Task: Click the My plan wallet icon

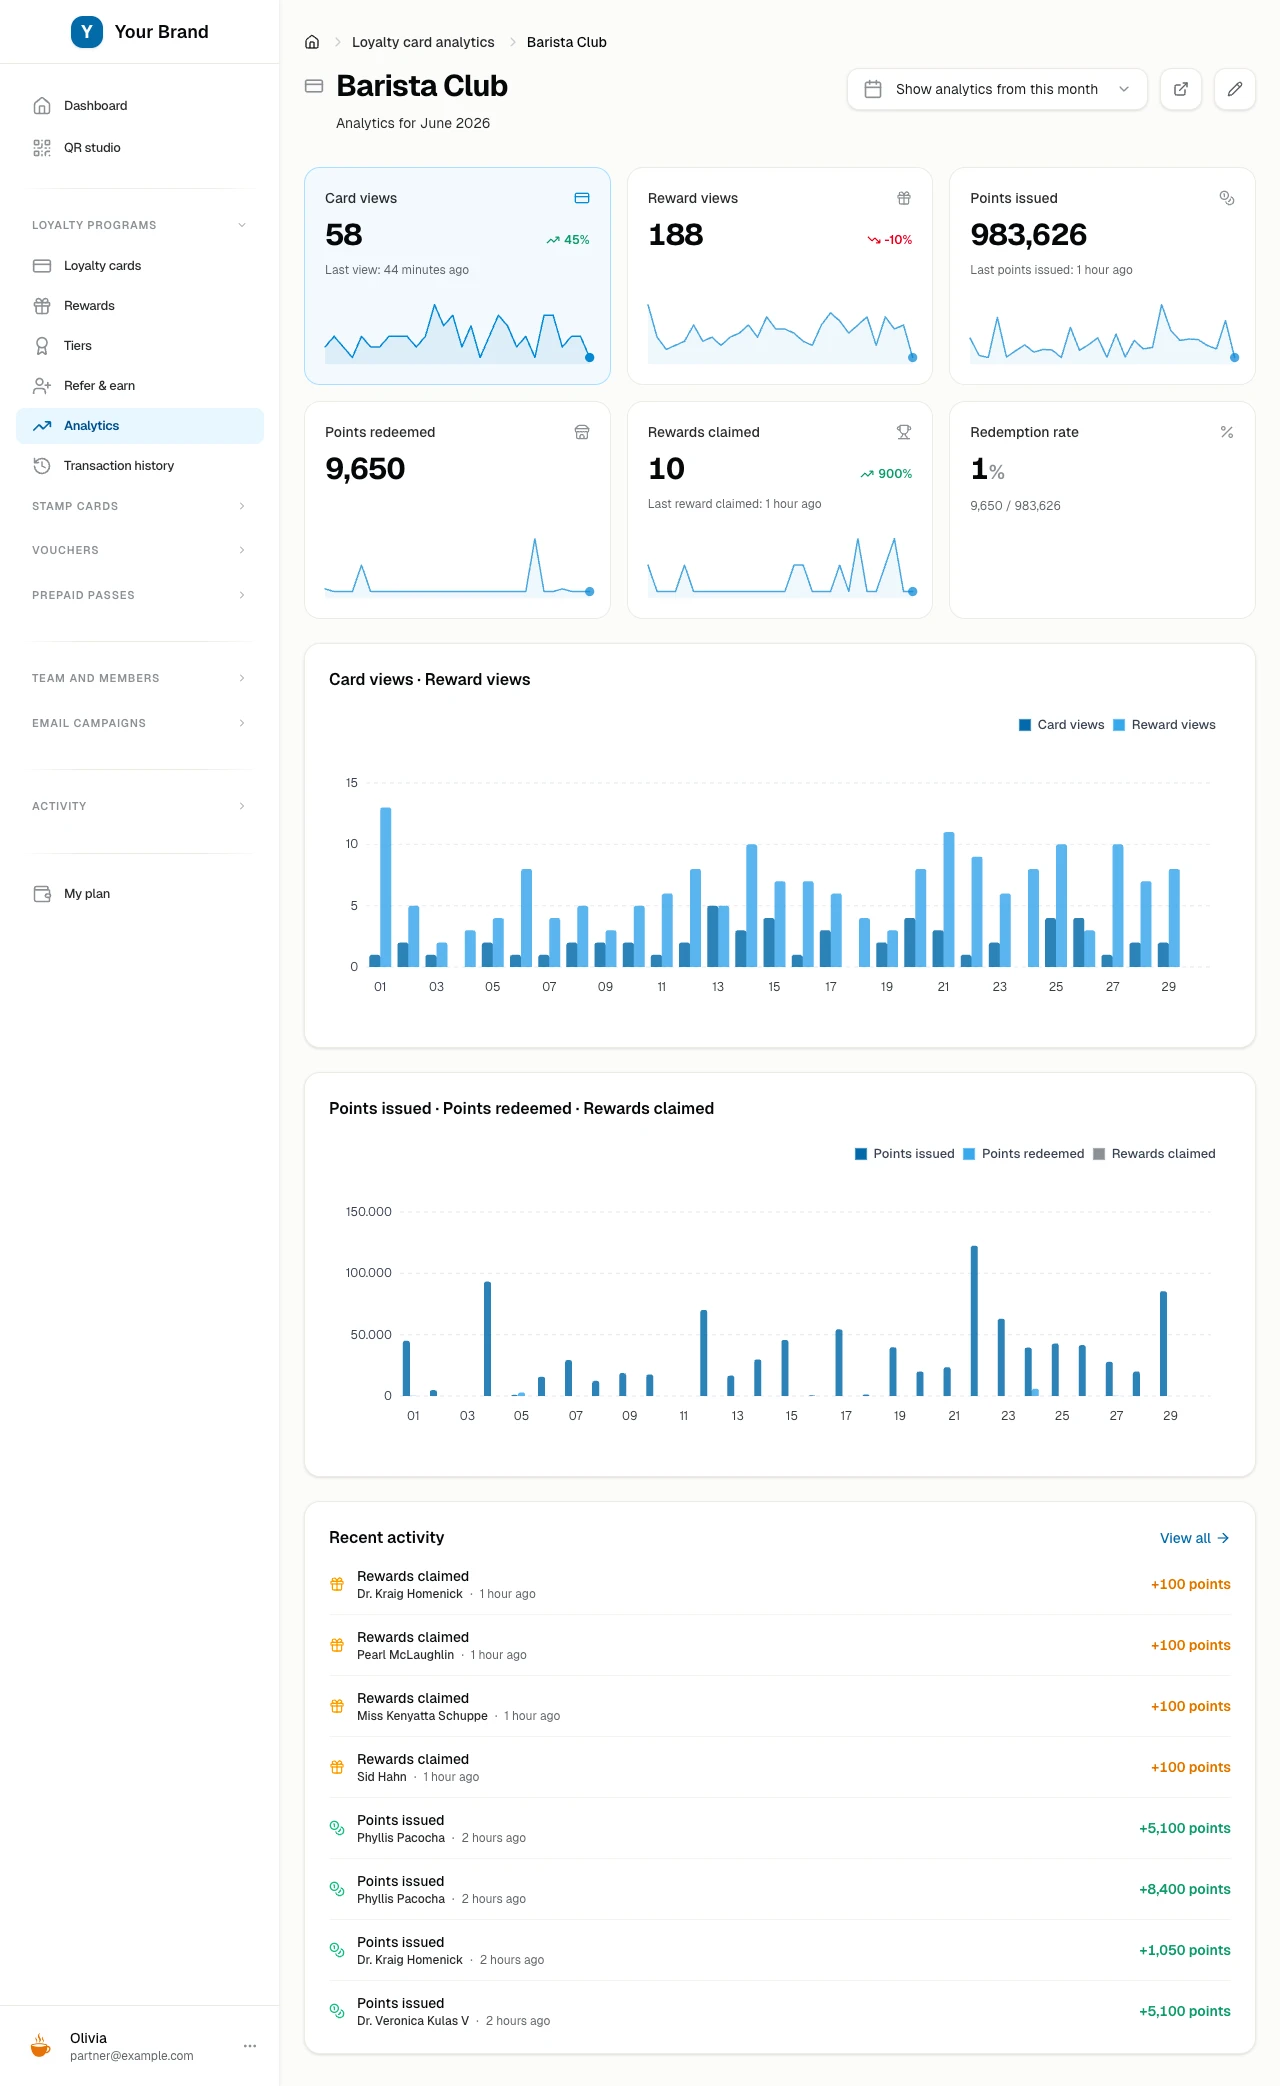Action: pos(42,893)
